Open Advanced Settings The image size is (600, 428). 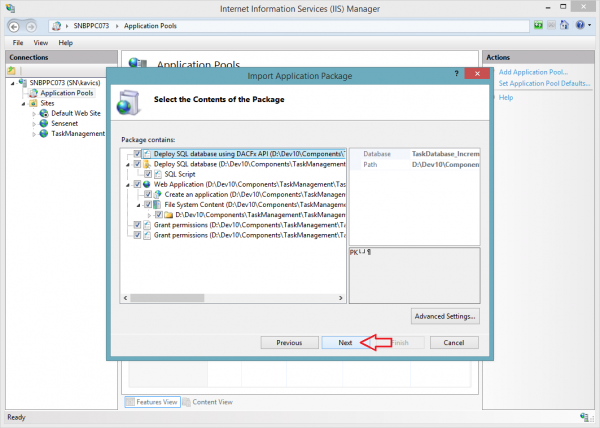[x=445, y=316]
